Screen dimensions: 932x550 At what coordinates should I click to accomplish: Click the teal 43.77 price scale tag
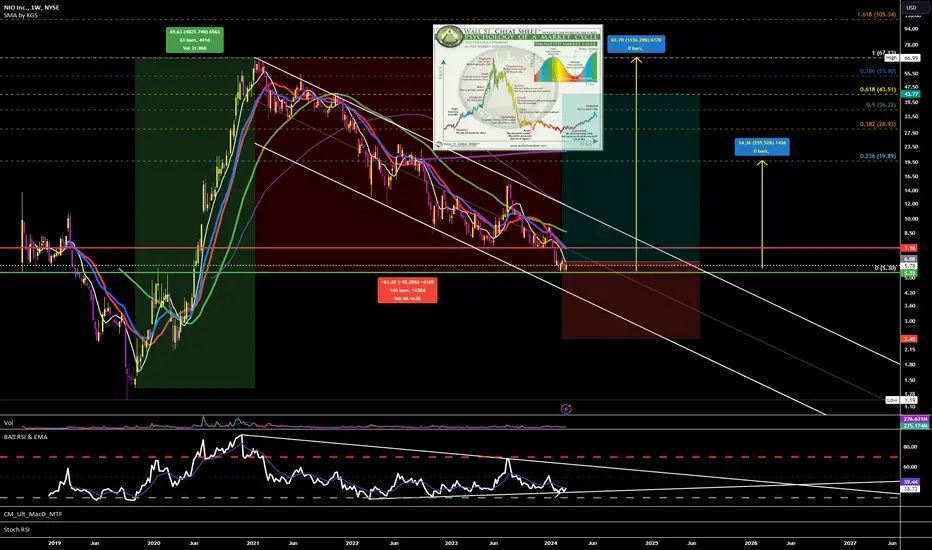point(911,94)
